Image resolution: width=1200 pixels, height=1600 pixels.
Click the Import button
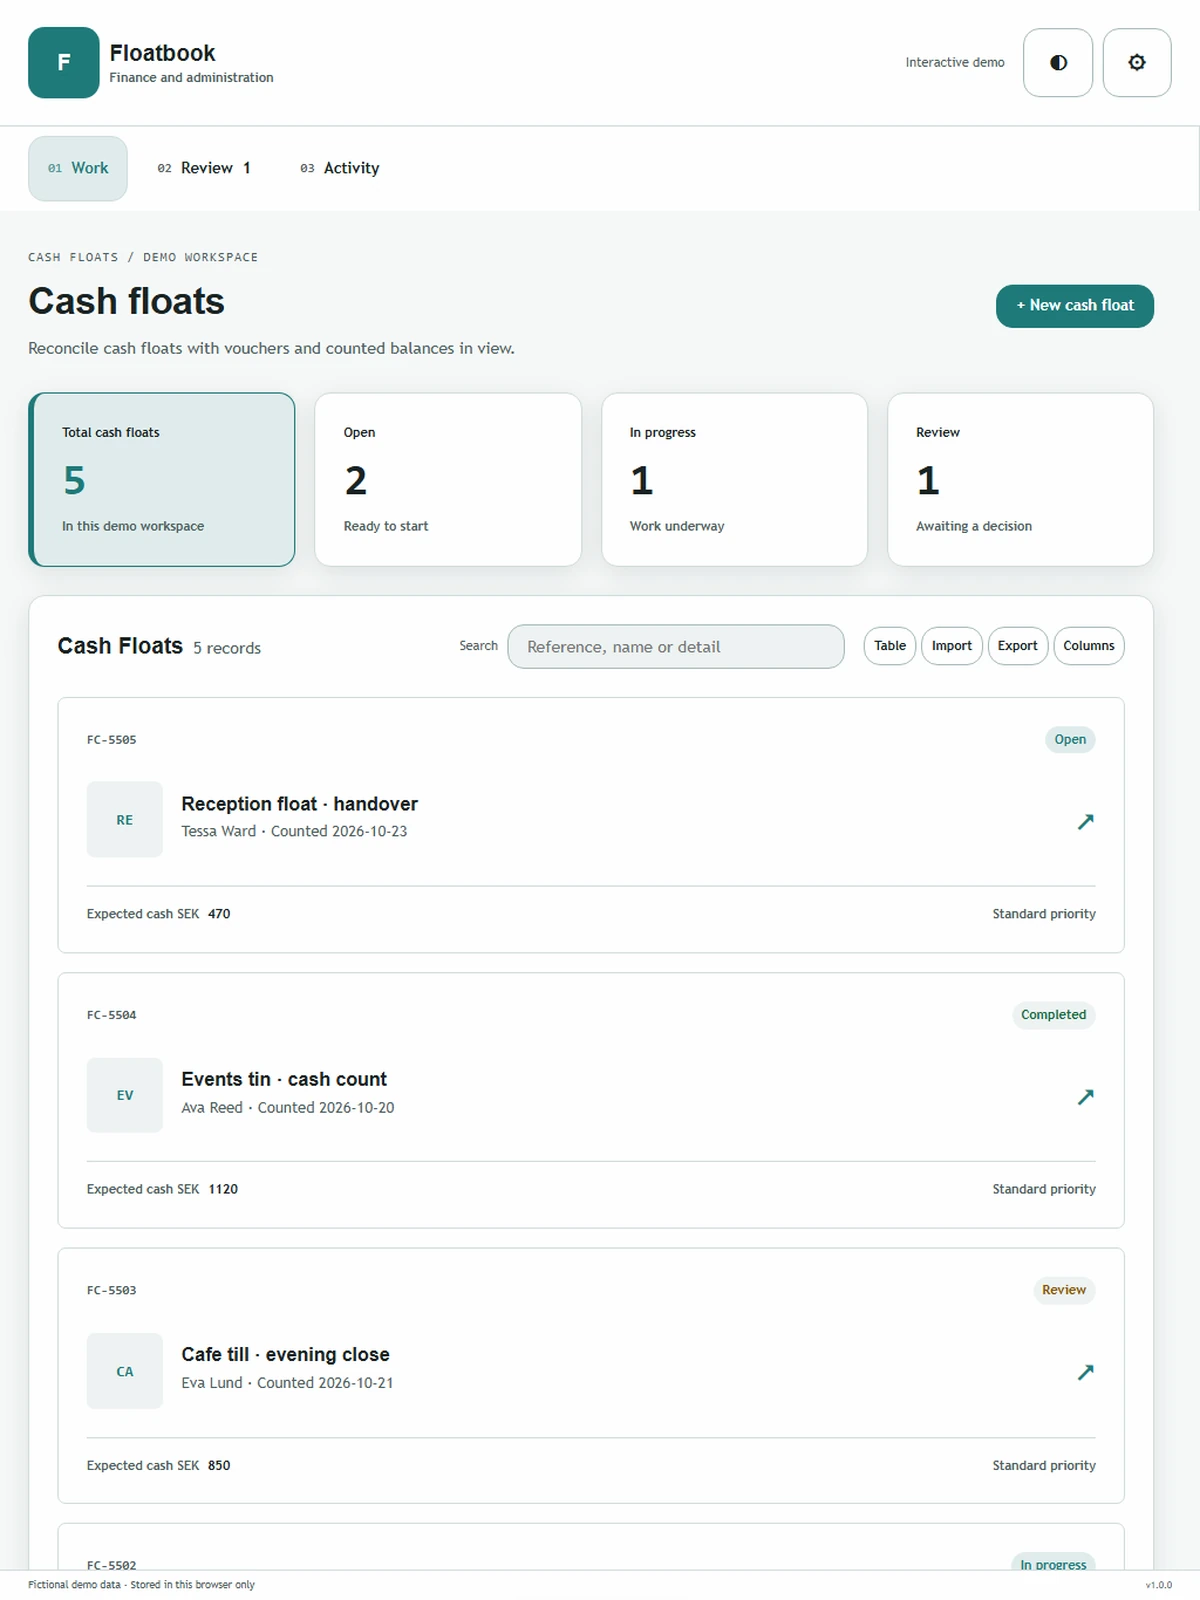tap(952, 646)
